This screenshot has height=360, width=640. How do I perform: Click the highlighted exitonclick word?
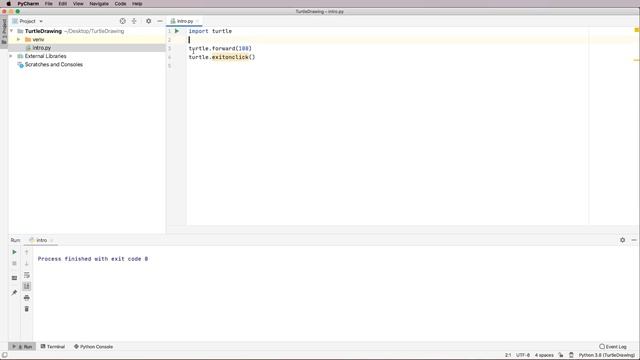pyautogui.click(x=230, y=57)
